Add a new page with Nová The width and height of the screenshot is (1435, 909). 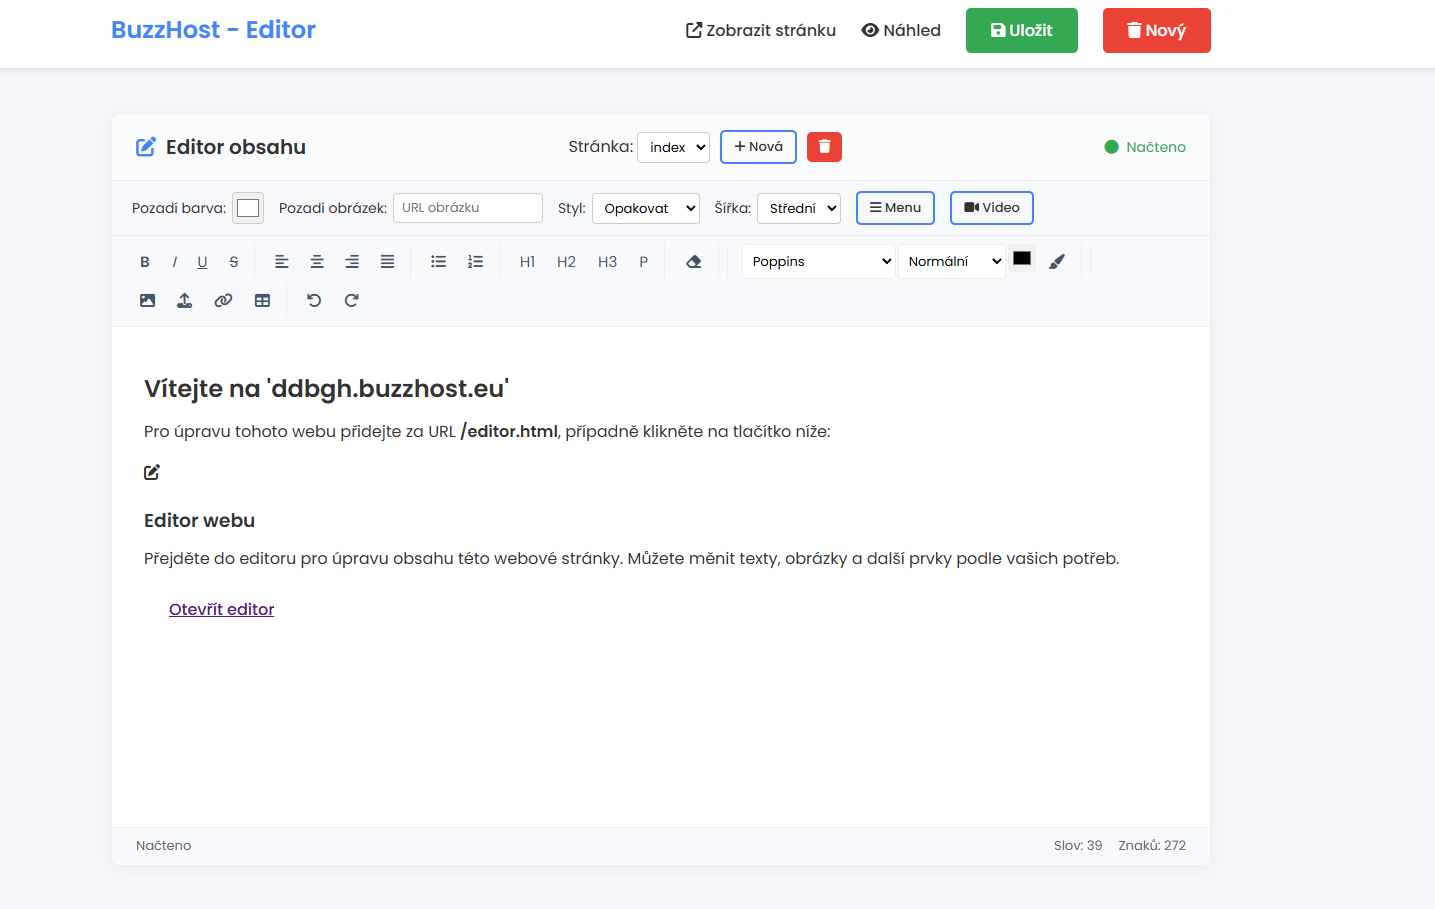[x=758, y=147]
